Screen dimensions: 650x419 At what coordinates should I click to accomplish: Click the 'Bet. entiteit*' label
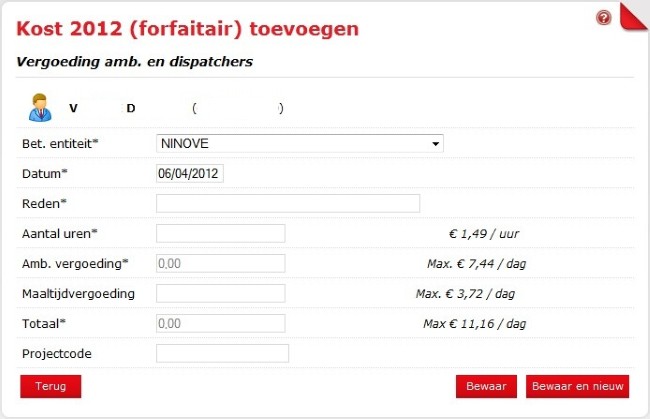pos(60,143)
